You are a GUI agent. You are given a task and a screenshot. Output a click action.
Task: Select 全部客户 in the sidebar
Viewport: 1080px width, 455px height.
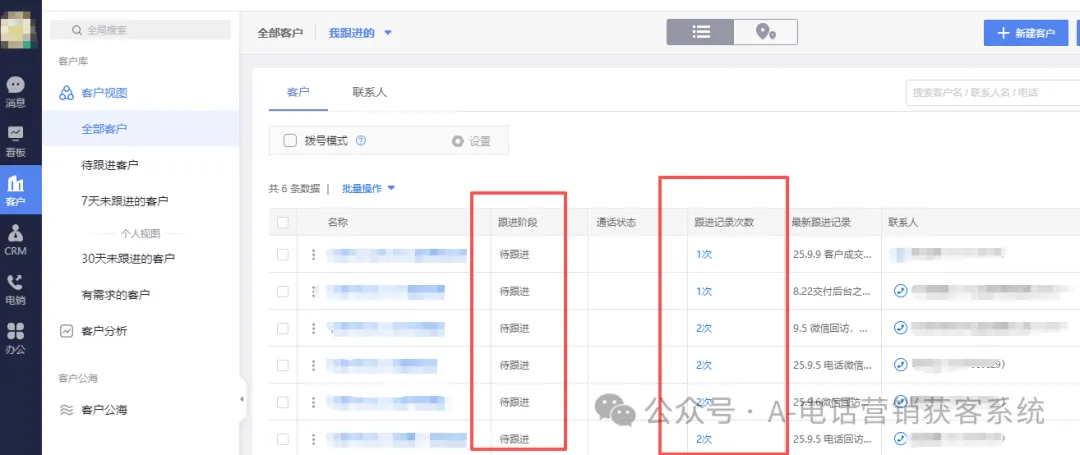pyautogui.click(x=141, y=129)
